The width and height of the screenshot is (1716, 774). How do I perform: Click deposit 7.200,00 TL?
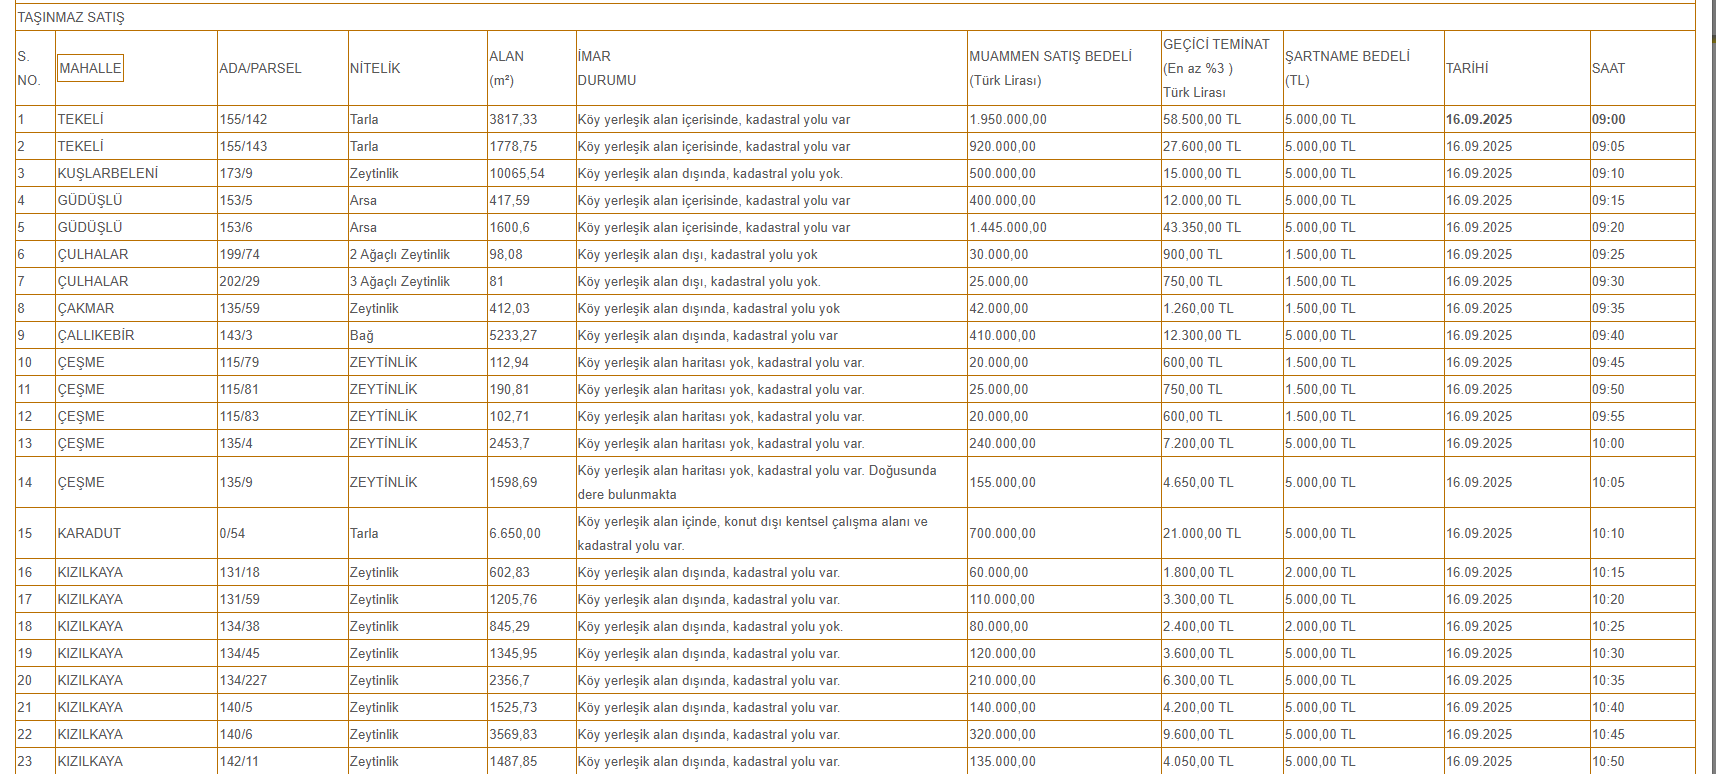(1198, 443)
